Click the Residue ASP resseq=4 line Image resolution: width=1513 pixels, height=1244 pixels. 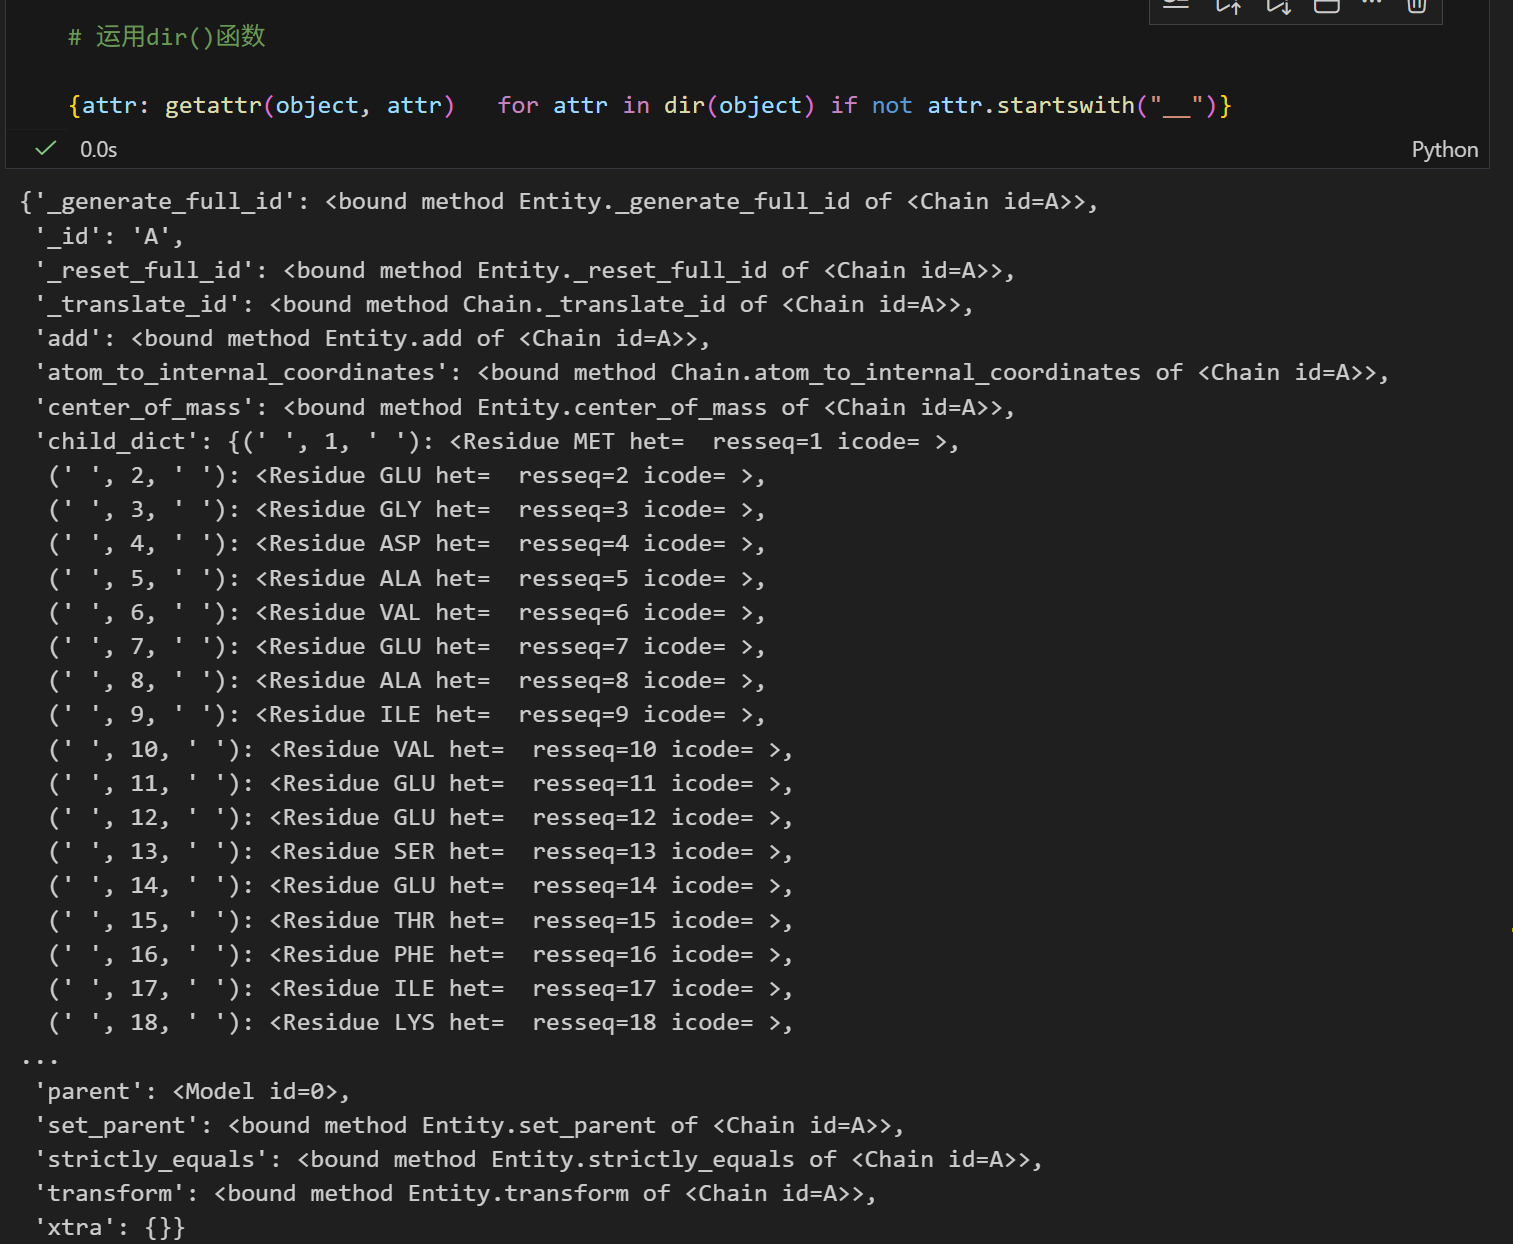click(x=407, y=544)
